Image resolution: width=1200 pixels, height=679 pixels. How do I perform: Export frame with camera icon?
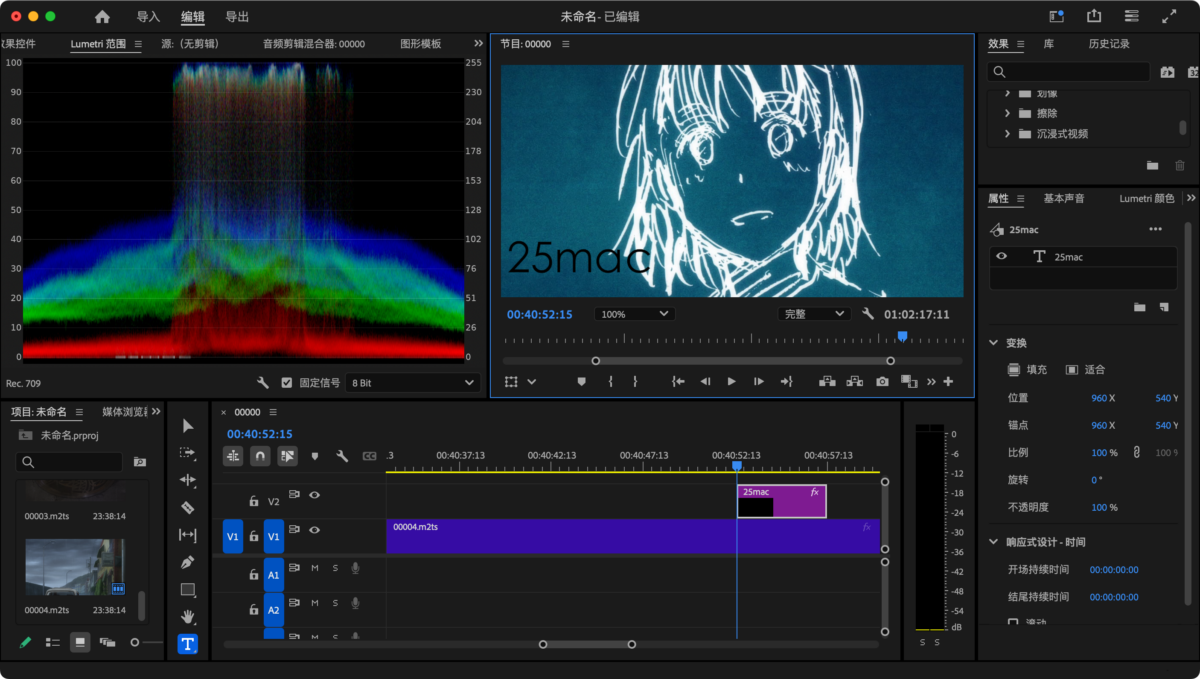(x=882, y=381)
